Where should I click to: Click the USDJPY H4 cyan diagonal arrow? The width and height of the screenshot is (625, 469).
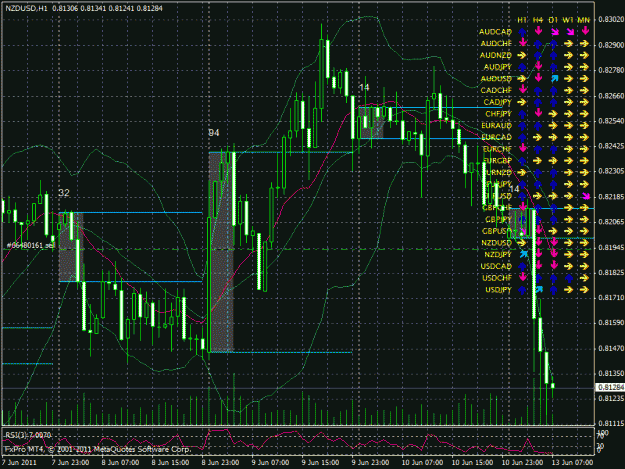pyautogui.click(x=539, y=290)
